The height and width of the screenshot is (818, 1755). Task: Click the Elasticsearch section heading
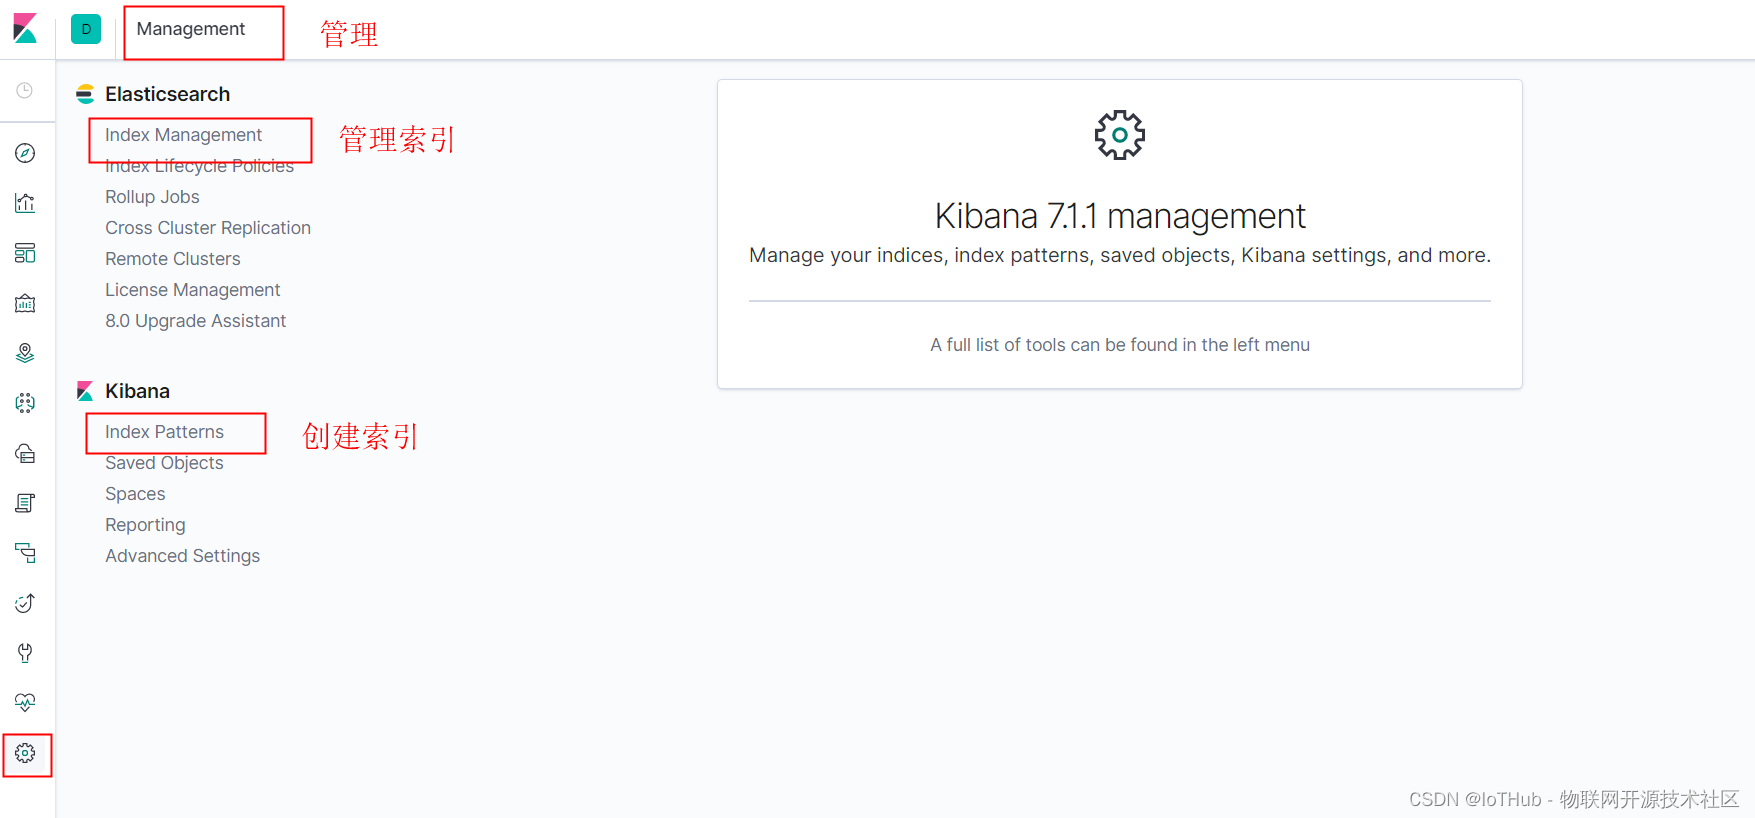[167, 94]
